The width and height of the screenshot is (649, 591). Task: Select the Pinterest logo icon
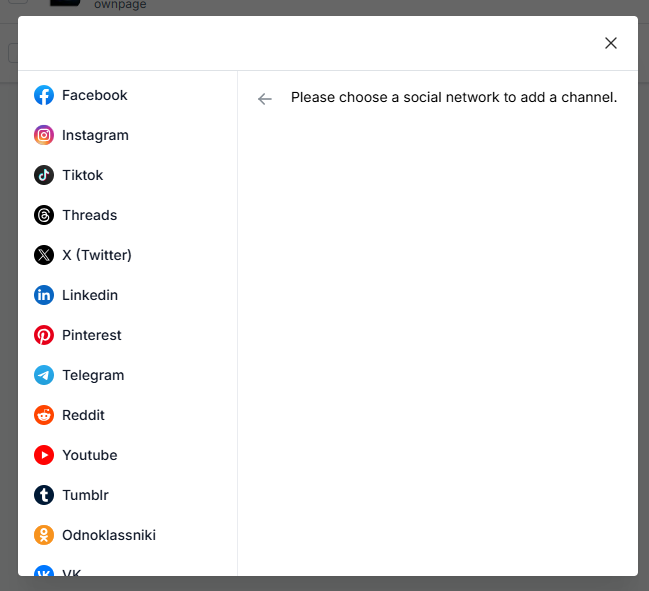point(44,335)
